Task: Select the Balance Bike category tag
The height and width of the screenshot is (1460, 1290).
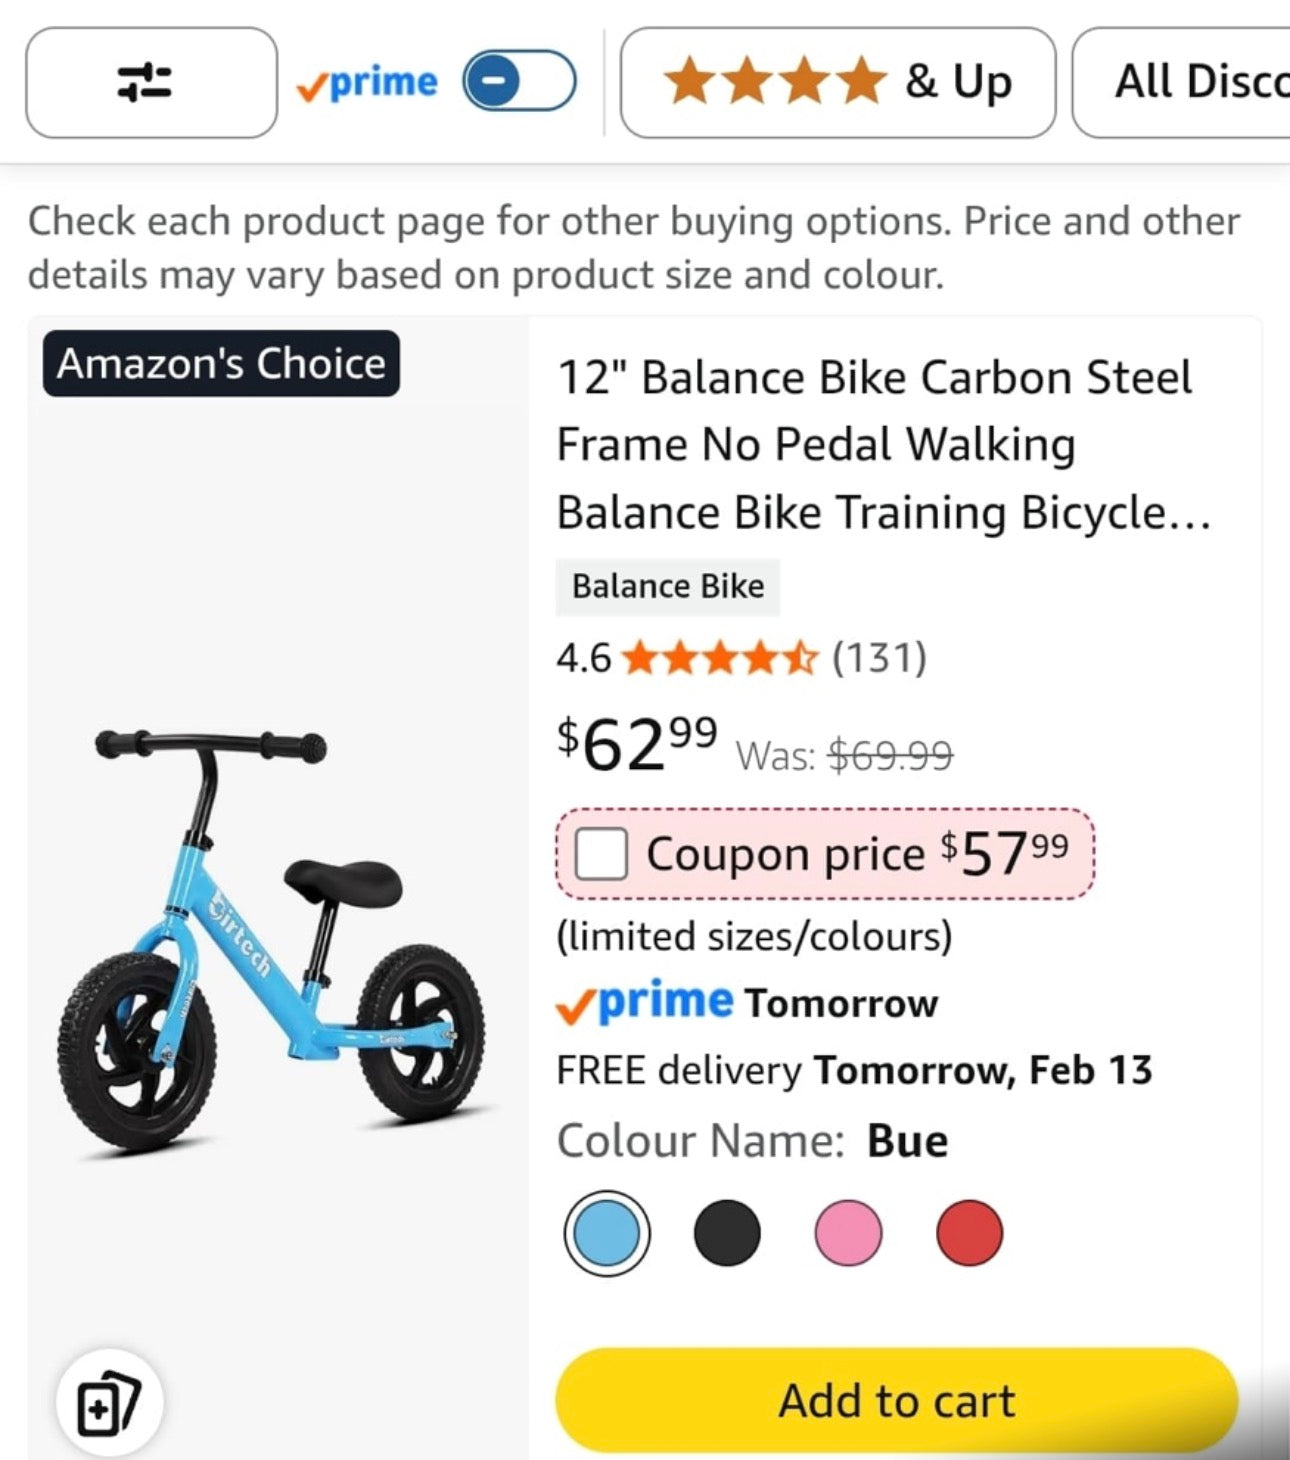Action: click(x=667, y=586)
